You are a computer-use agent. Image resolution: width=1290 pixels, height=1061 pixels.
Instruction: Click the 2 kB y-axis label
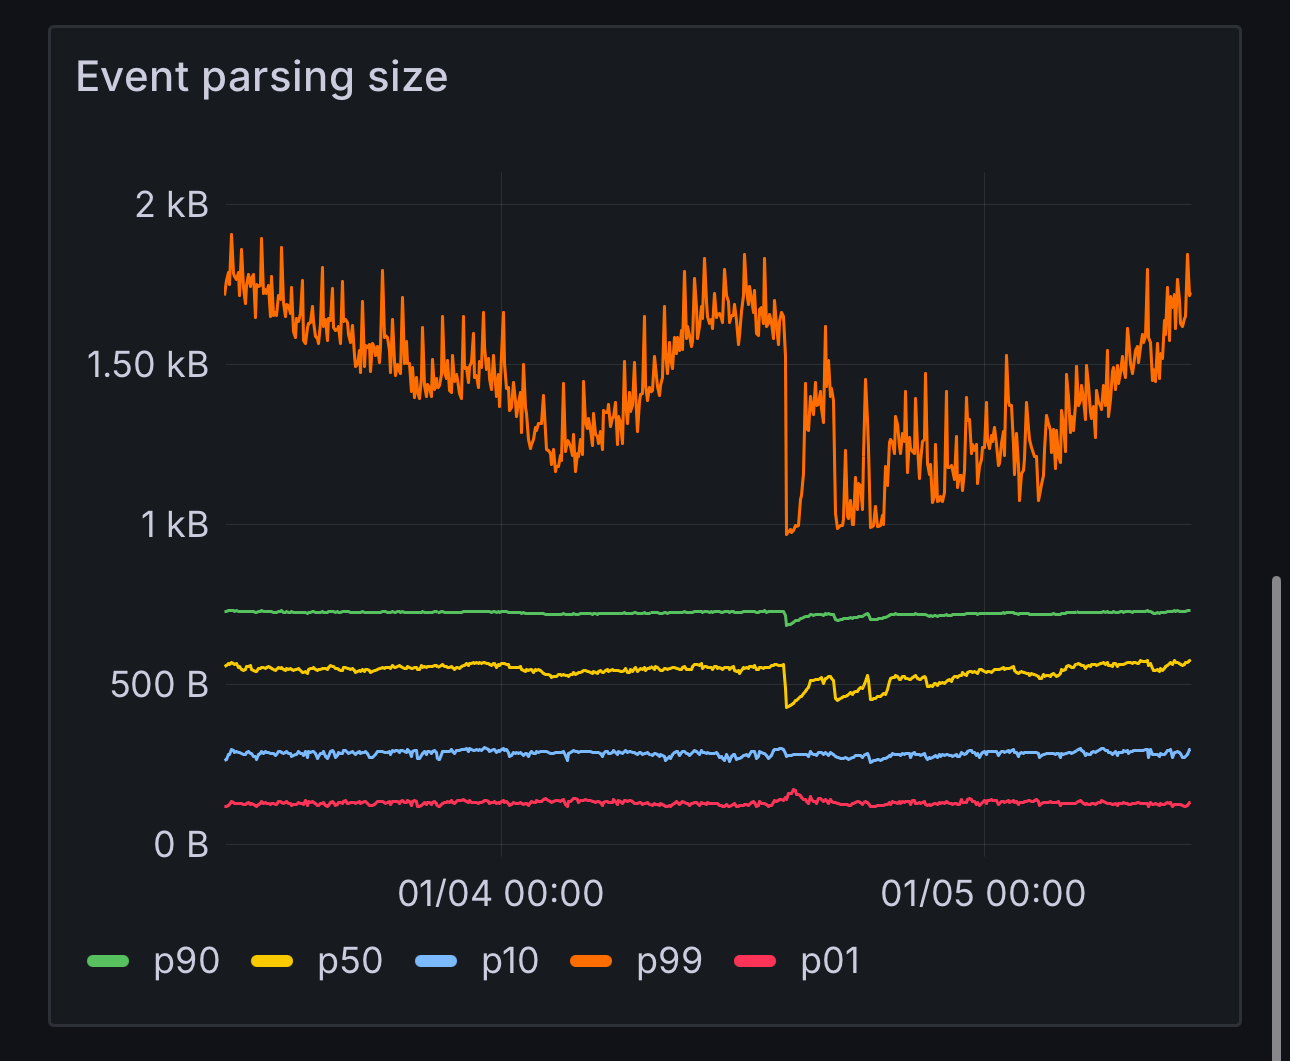click(172, 205)
